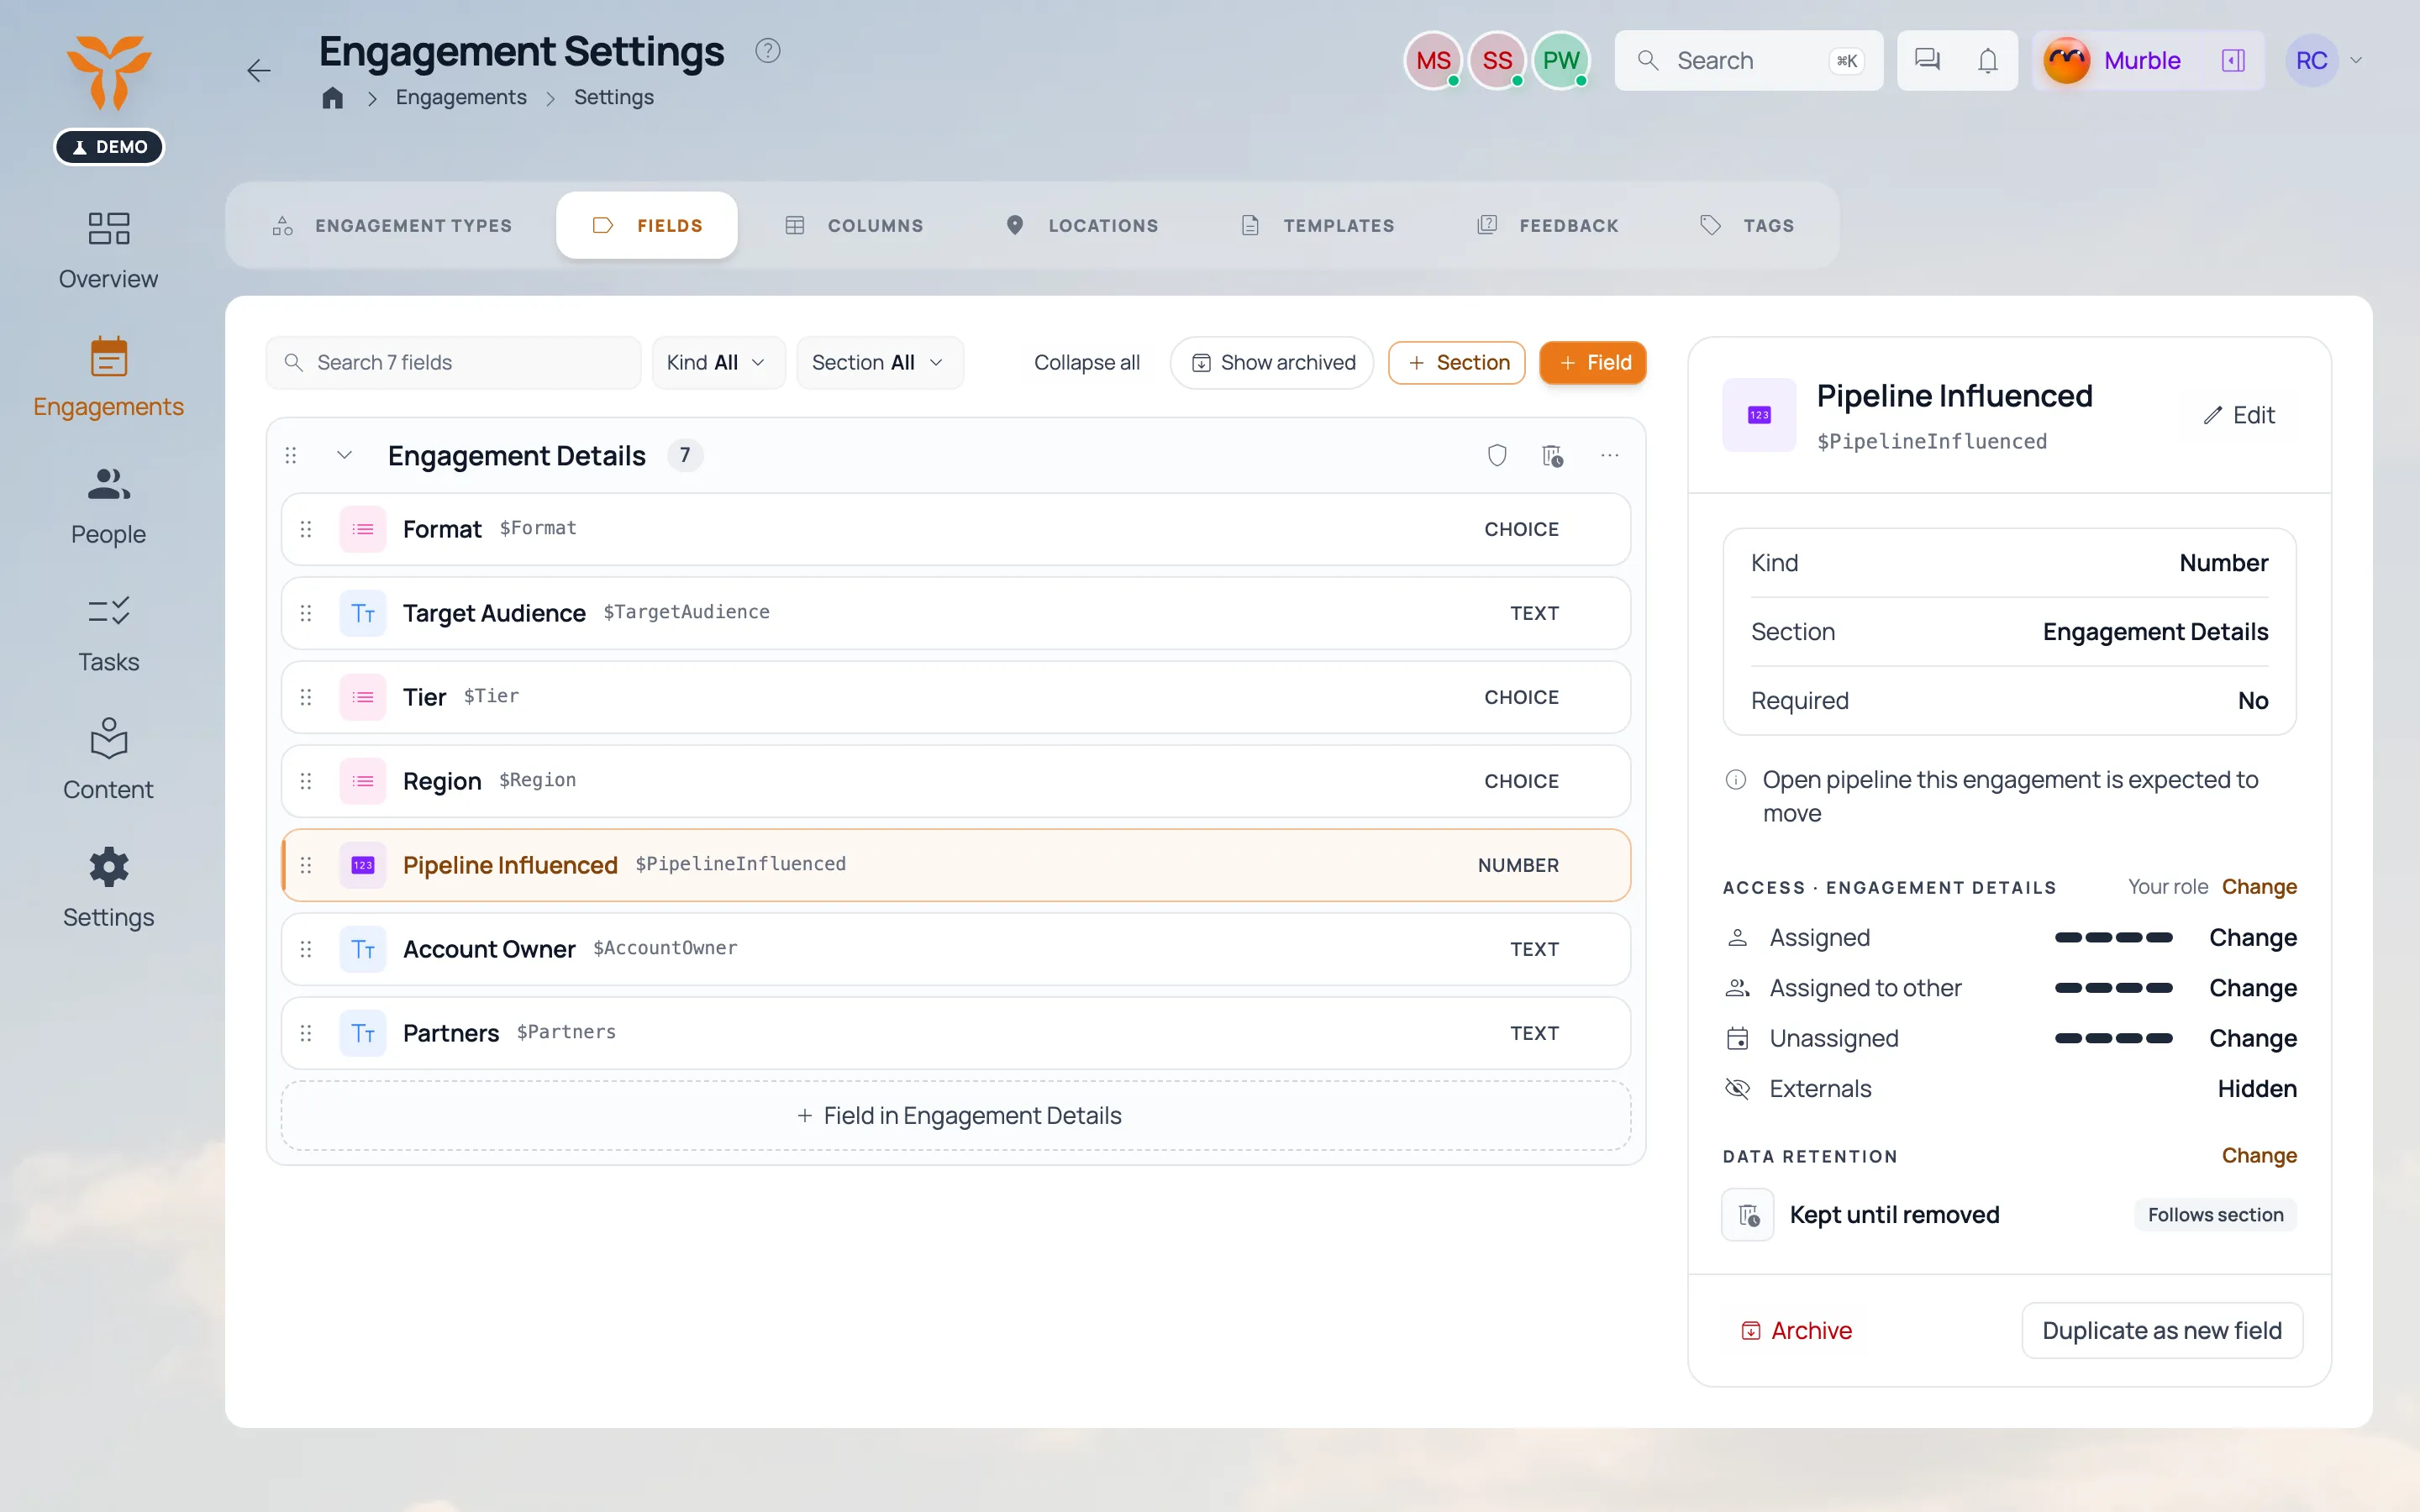Change access level for Unassigned
Image resolution: width=2420 pixels, height=1512 pixels.
pos(2252,1039)
